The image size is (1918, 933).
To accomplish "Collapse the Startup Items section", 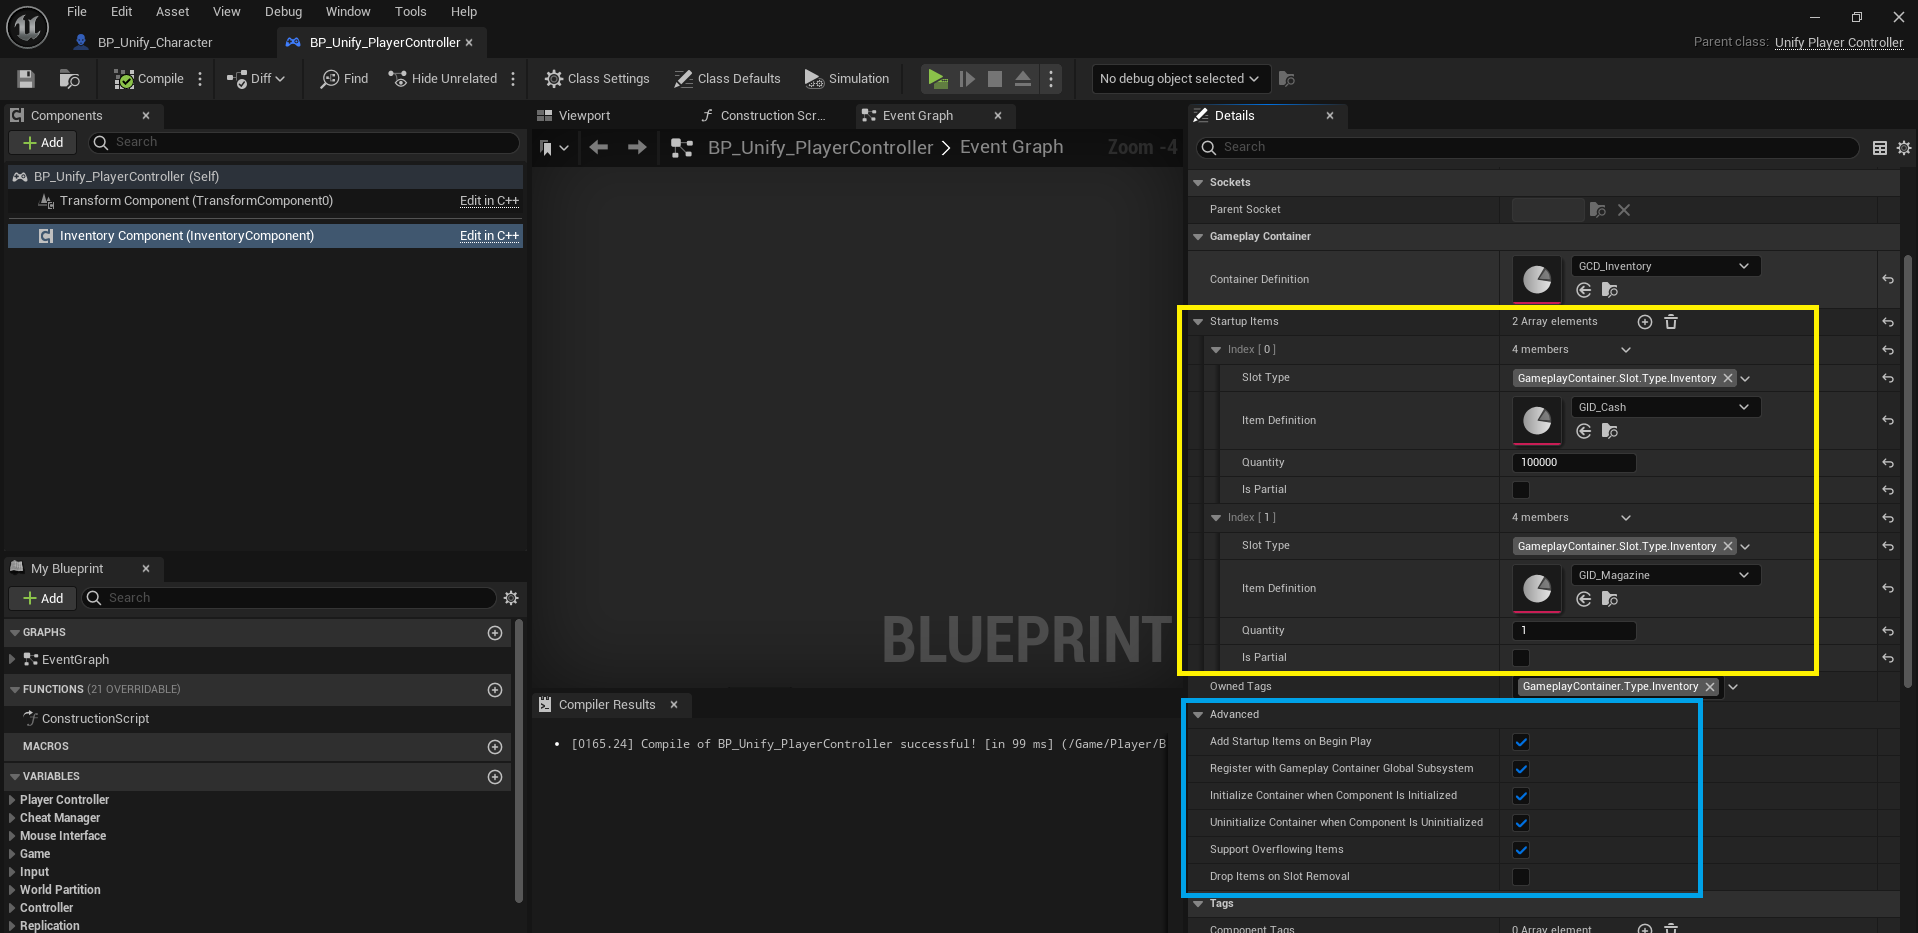I will 1198,322.
